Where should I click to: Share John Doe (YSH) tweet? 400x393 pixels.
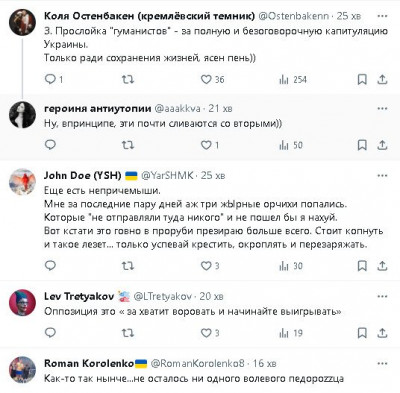382,266
